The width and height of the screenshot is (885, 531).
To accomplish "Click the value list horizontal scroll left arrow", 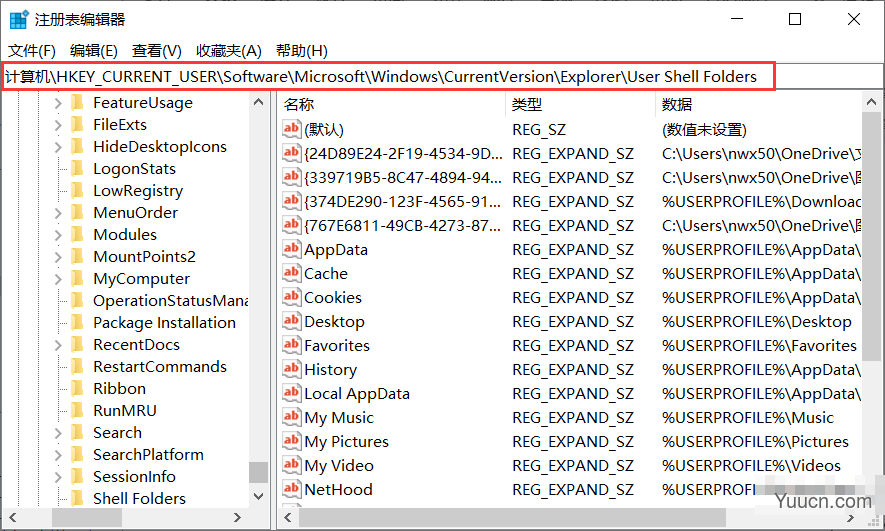I will (288, 517).
